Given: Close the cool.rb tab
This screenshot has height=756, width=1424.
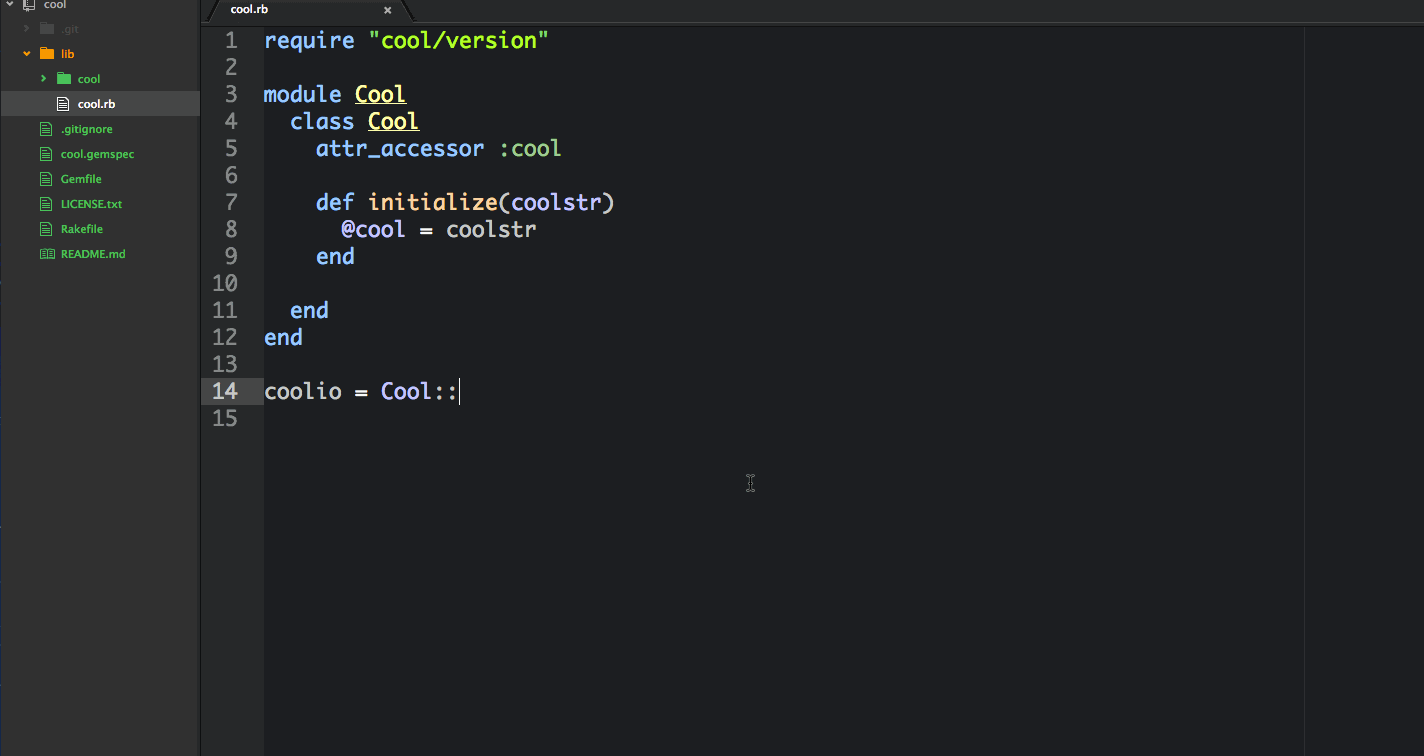Looking at the screenshot, I should pyautogui.click(x=388, y=10).
